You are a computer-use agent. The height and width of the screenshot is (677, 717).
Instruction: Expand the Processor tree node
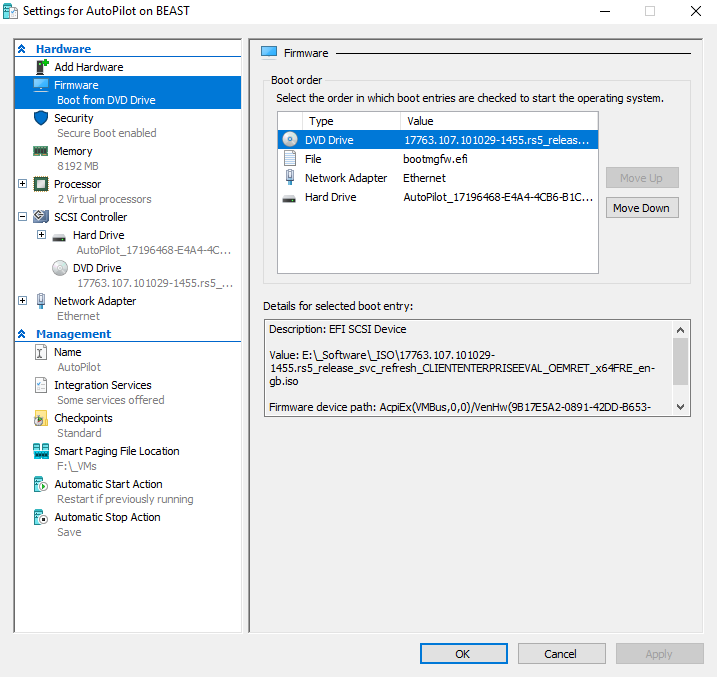point(22,184)
